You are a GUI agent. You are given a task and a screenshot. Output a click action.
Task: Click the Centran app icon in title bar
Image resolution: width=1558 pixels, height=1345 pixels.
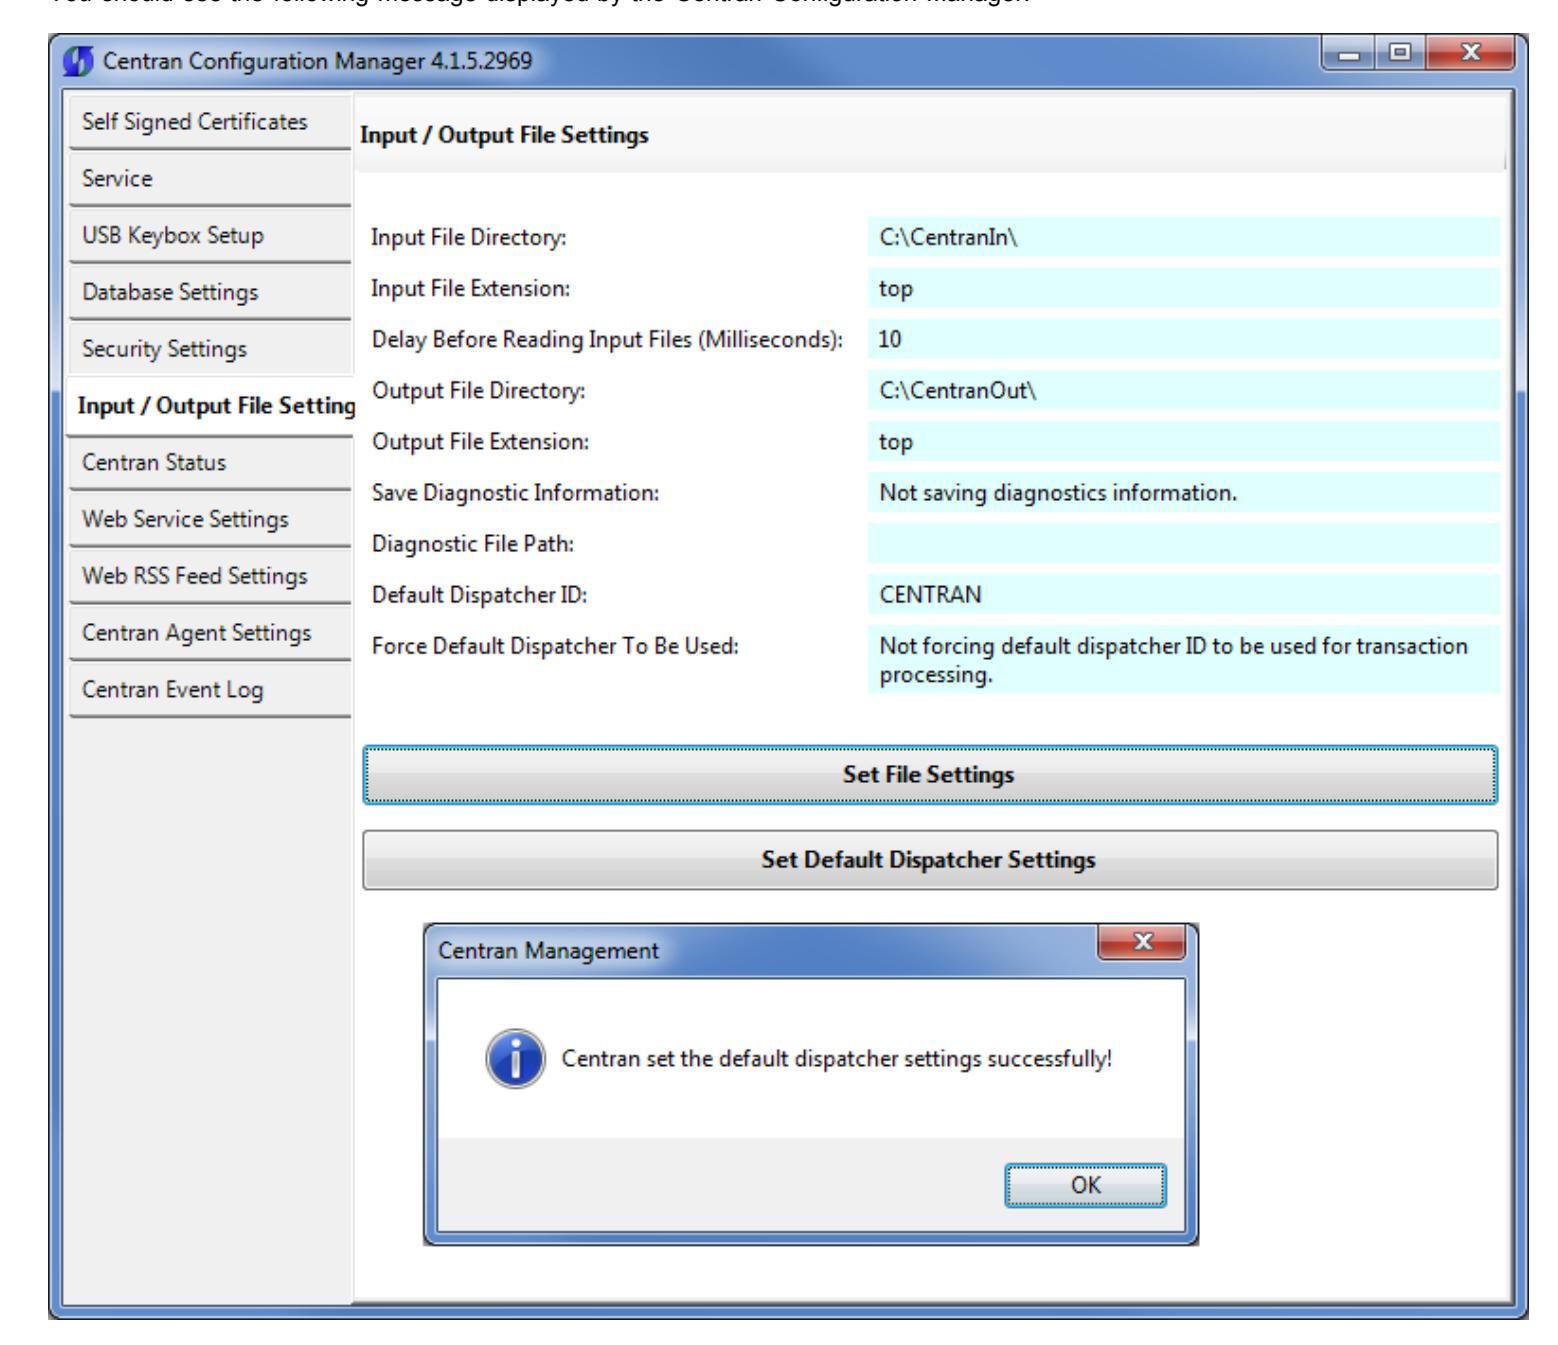tap(76, 61)
